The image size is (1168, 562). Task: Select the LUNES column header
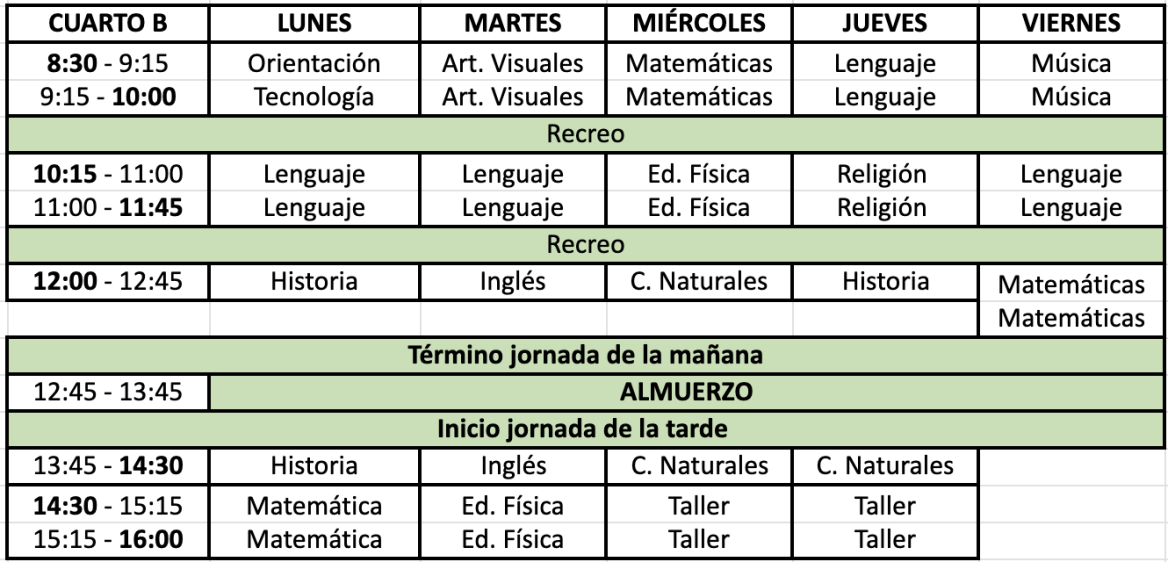click(x=315, y=24)
